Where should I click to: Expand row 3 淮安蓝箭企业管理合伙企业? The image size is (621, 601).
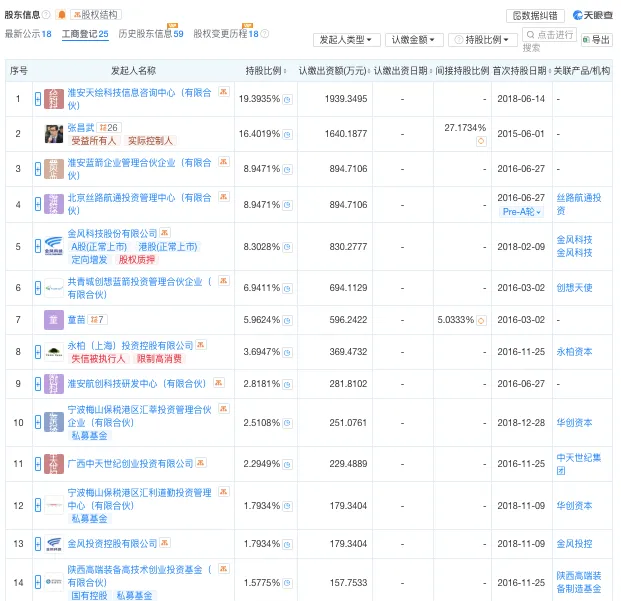tap(38, 169)
